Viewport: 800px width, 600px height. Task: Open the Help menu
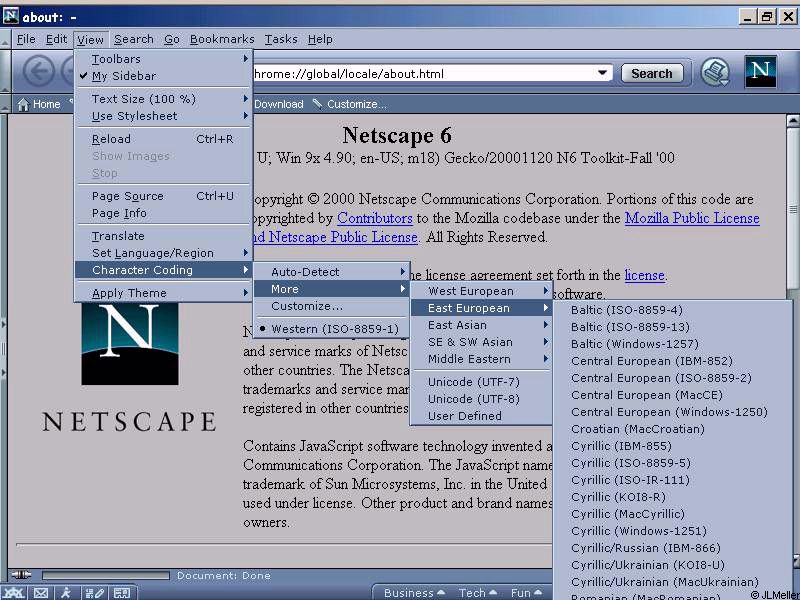pos(320,39)
